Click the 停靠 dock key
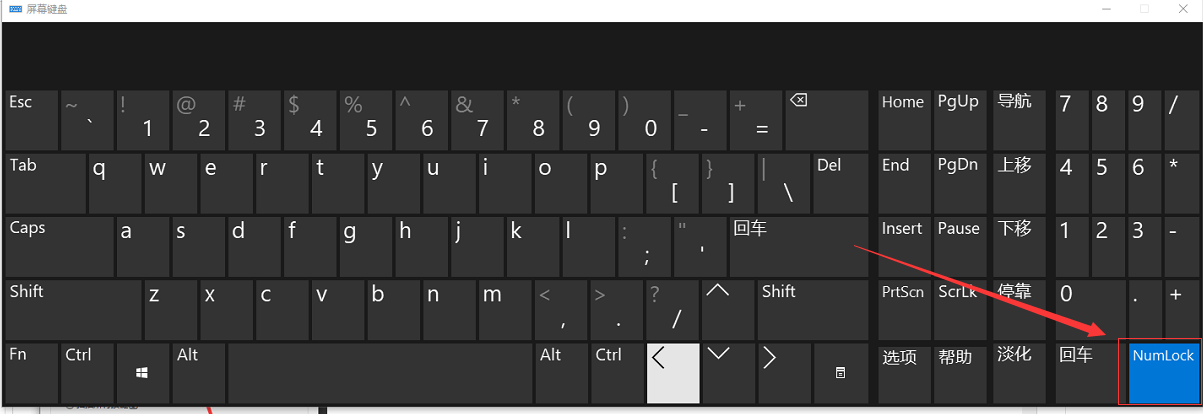 pos(1016,309)
